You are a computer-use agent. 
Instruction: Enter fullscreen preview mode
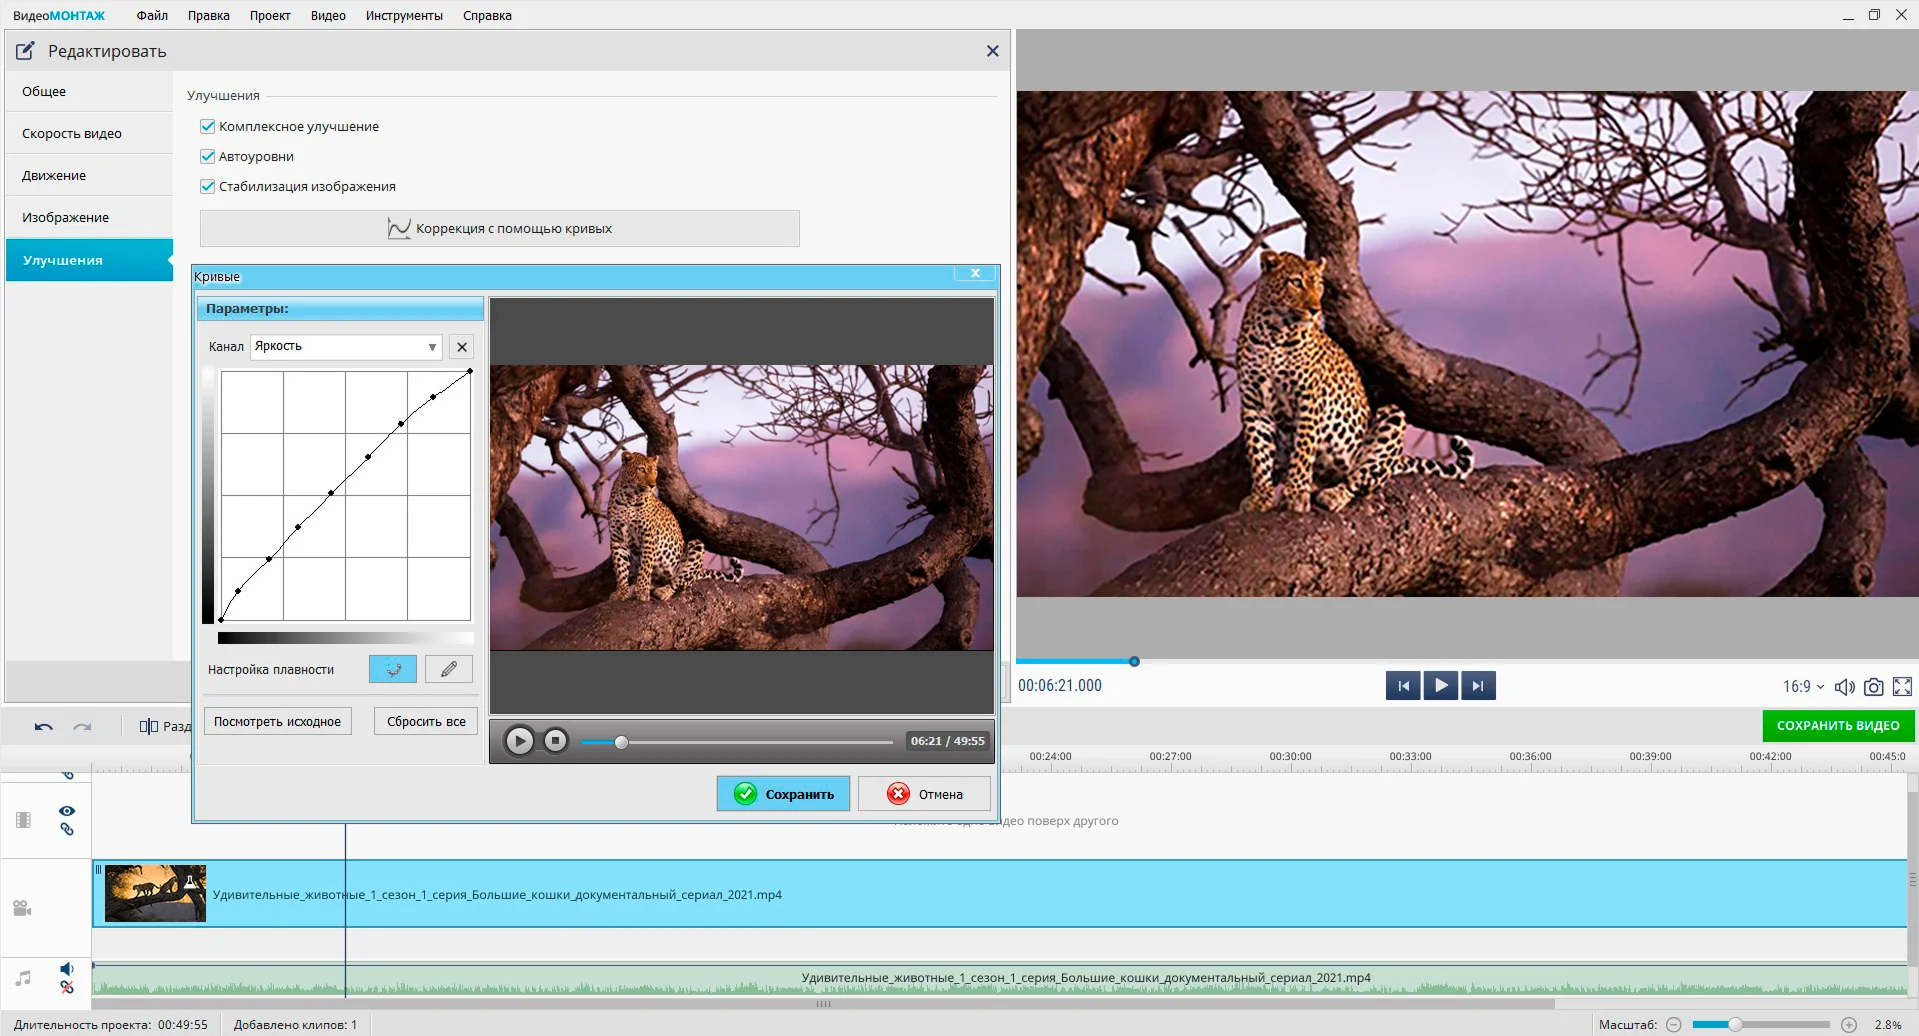(1902, 687)
